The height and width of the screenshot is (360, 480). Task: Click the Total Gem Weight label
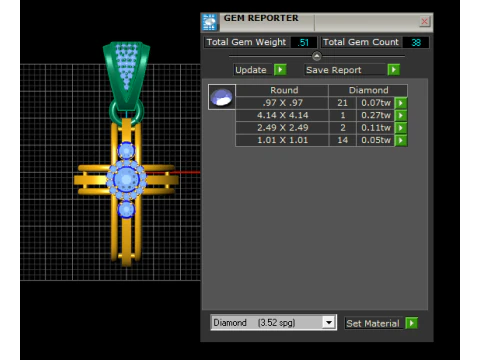[246, 42]
